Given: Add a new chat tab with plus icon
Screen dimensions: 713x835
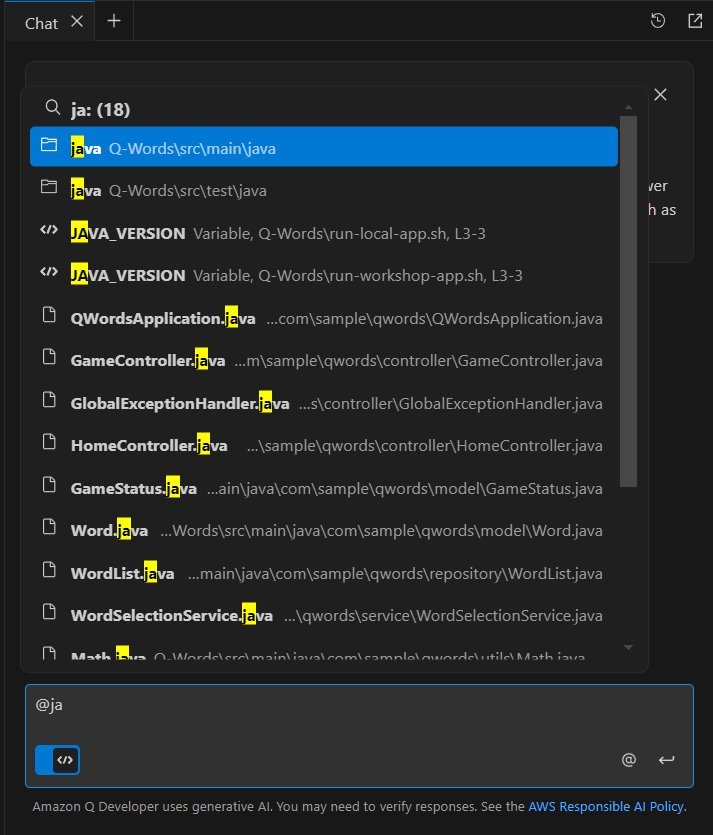Looking at the screenshot, I should [114, 21].
